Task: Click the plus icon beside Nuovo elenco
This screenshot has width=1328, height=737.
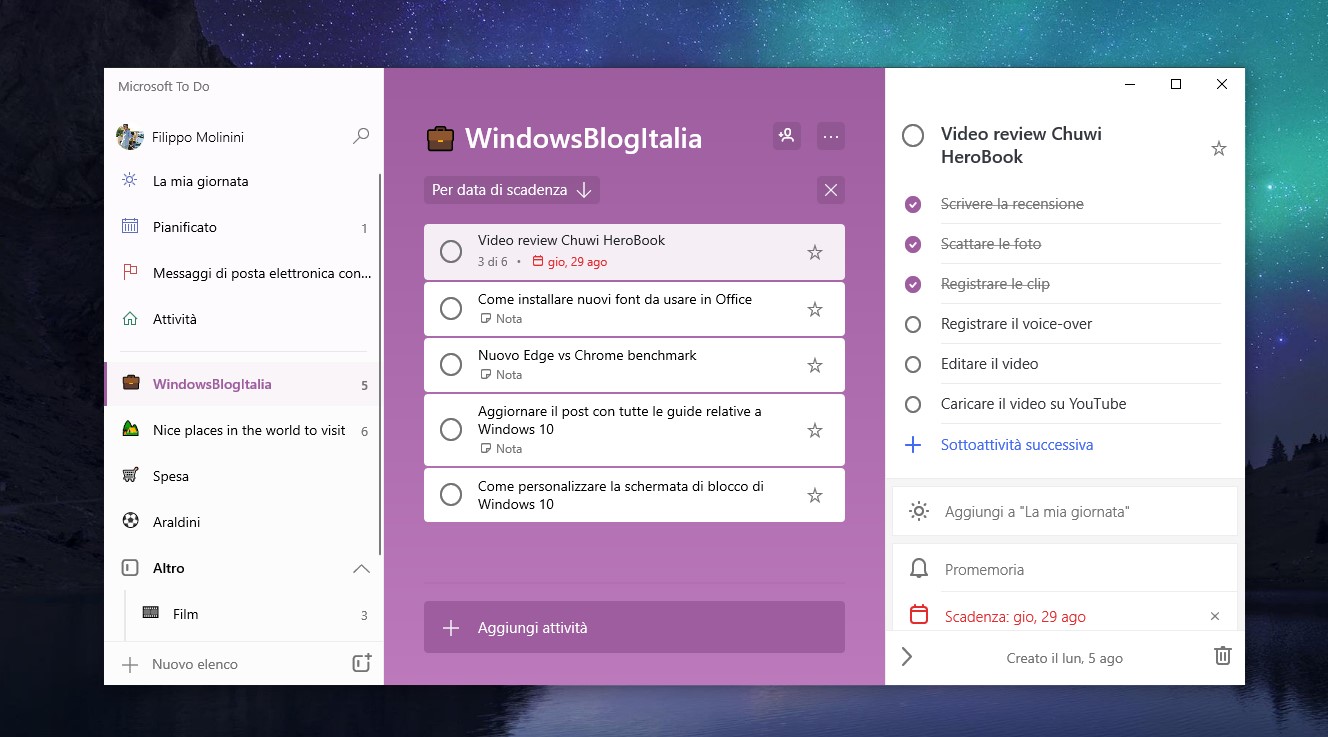Action: tap(130, 664)
